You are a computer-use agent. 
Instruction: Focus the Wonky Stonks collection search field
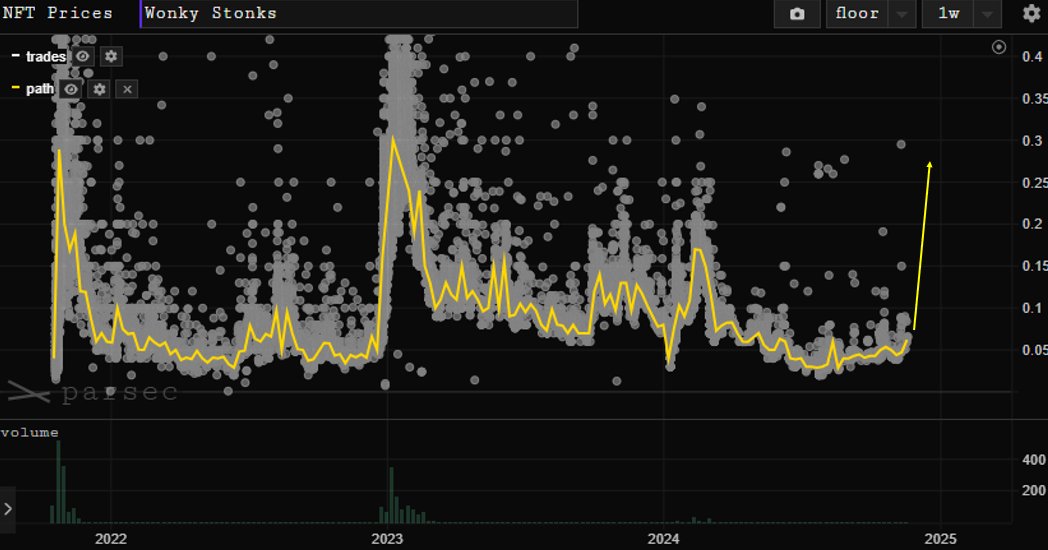pyautogui.click(x=359, y=13)
